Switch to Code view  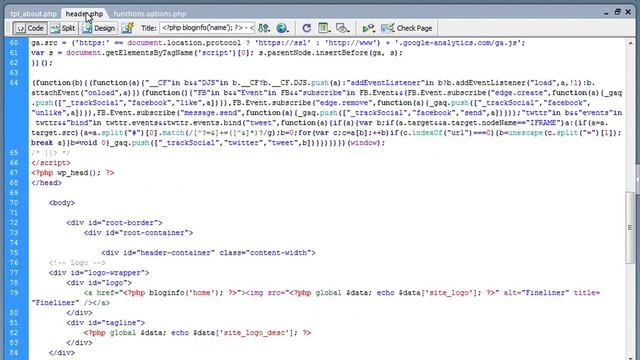[30, 28]
